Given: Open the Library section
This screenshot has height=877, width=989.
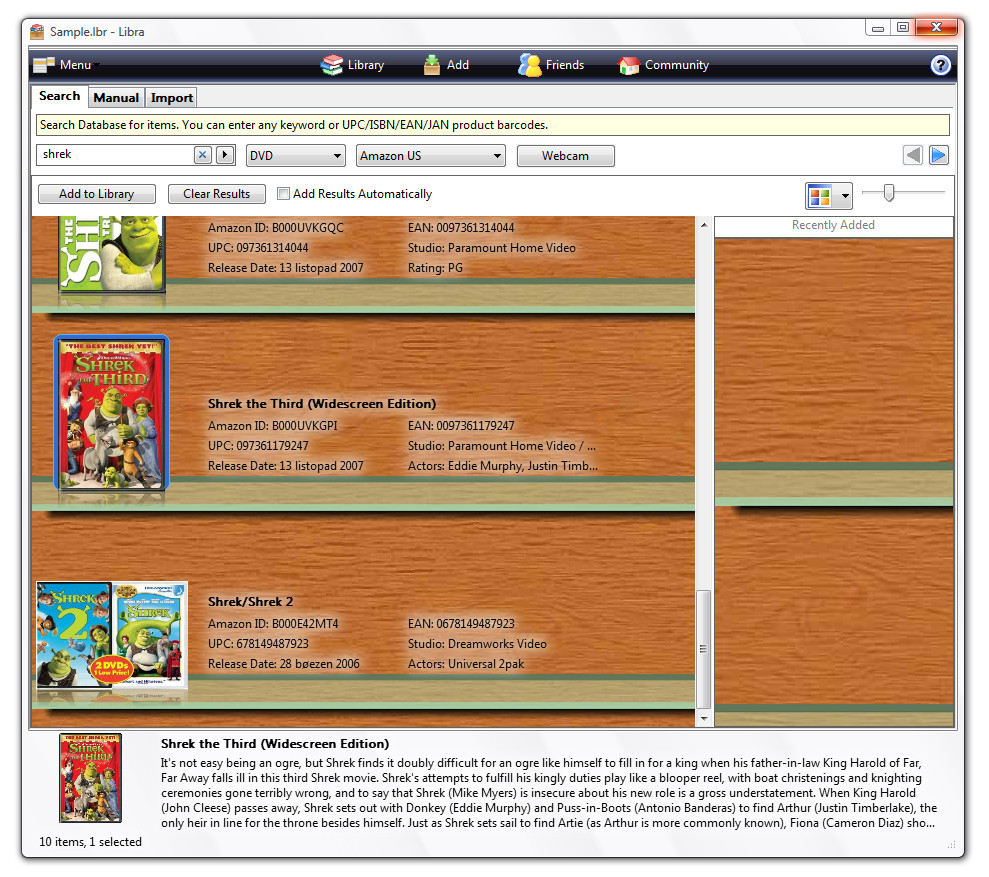Looking at the screenshot, I should point(353,64).
